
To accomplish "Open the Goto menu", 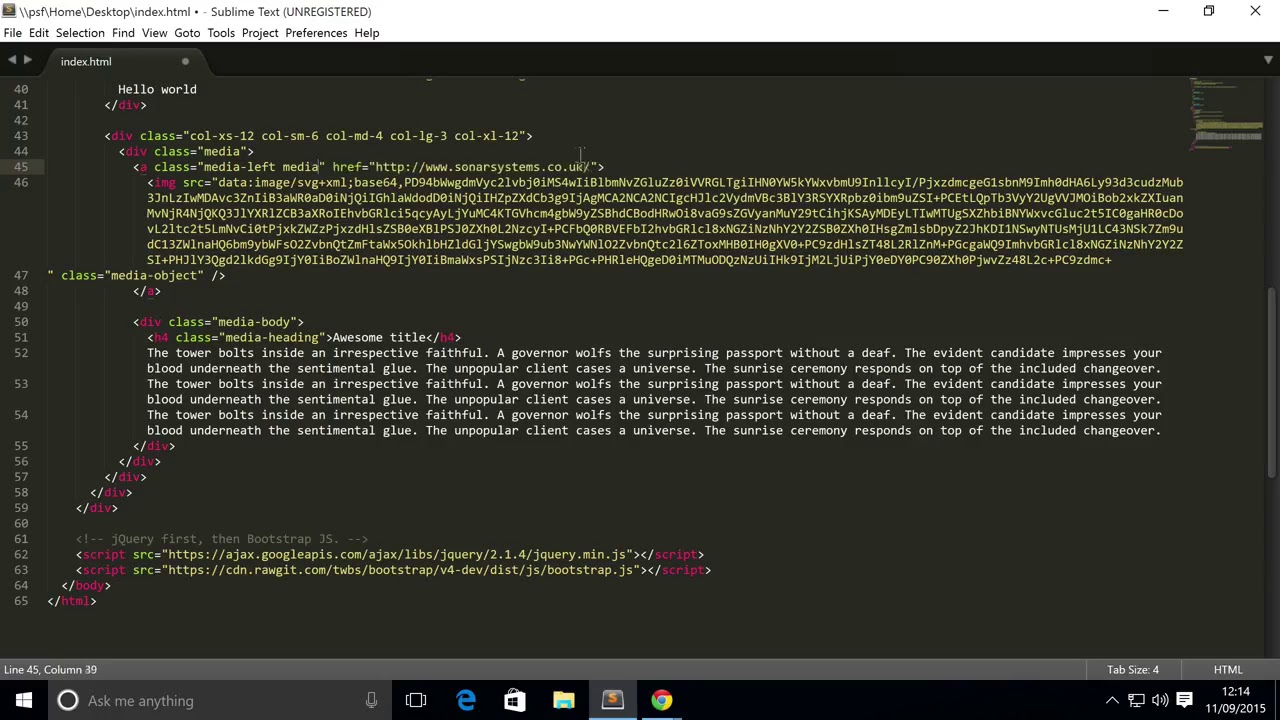I will click(187, 33).
